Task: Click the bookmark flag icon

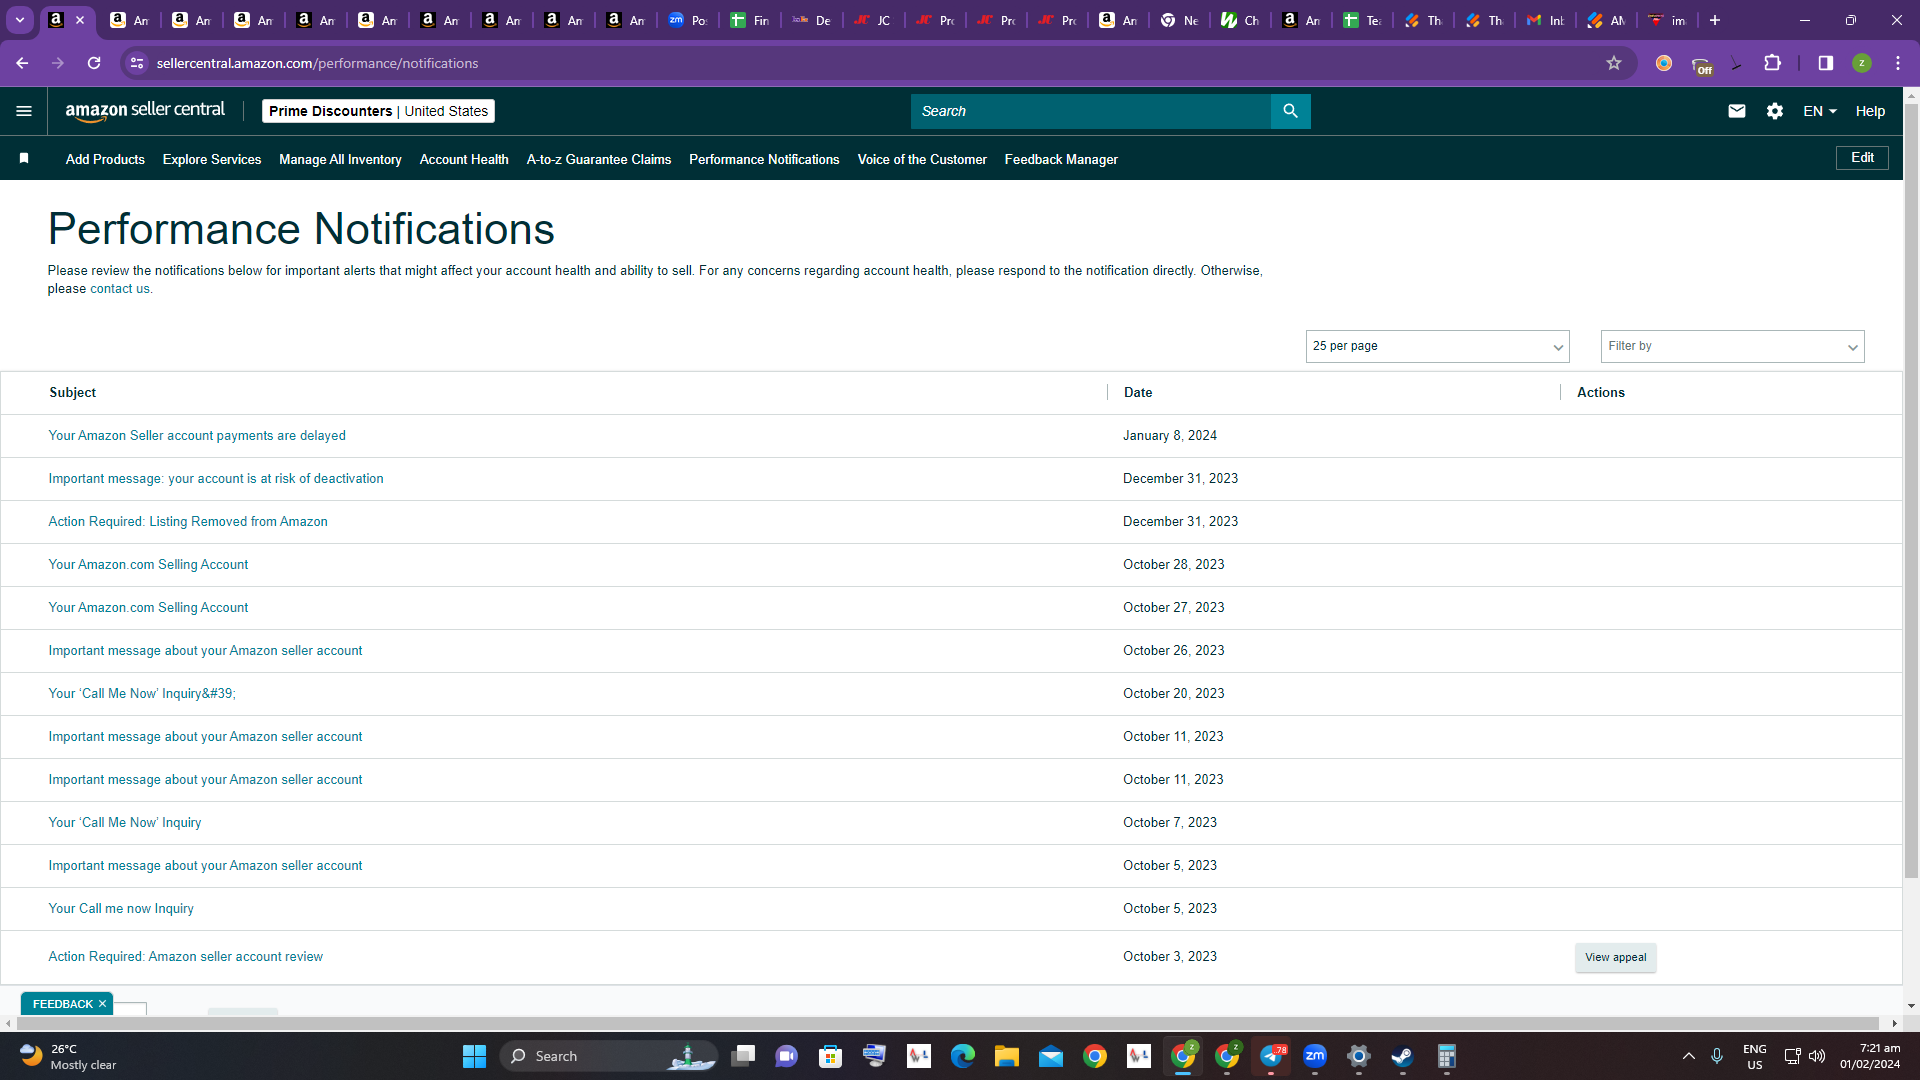Action: [24, 159]
